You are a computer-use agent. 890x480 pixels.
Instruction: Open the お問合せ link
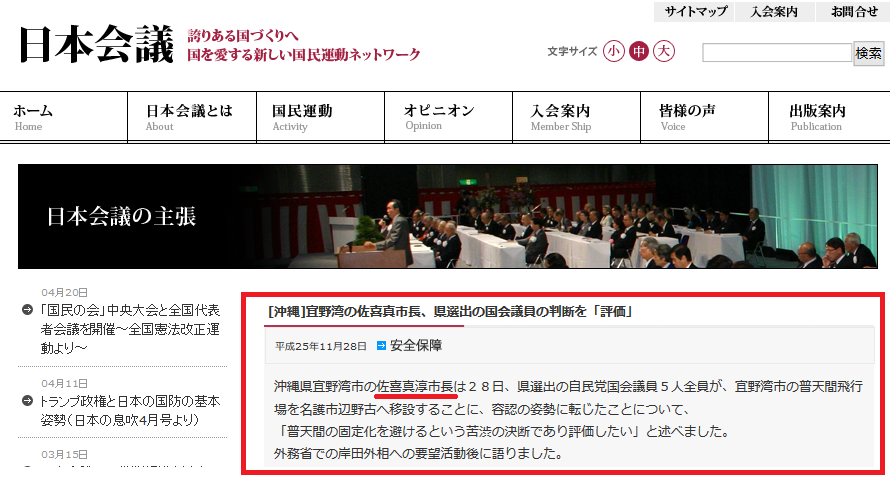[853, 12]
